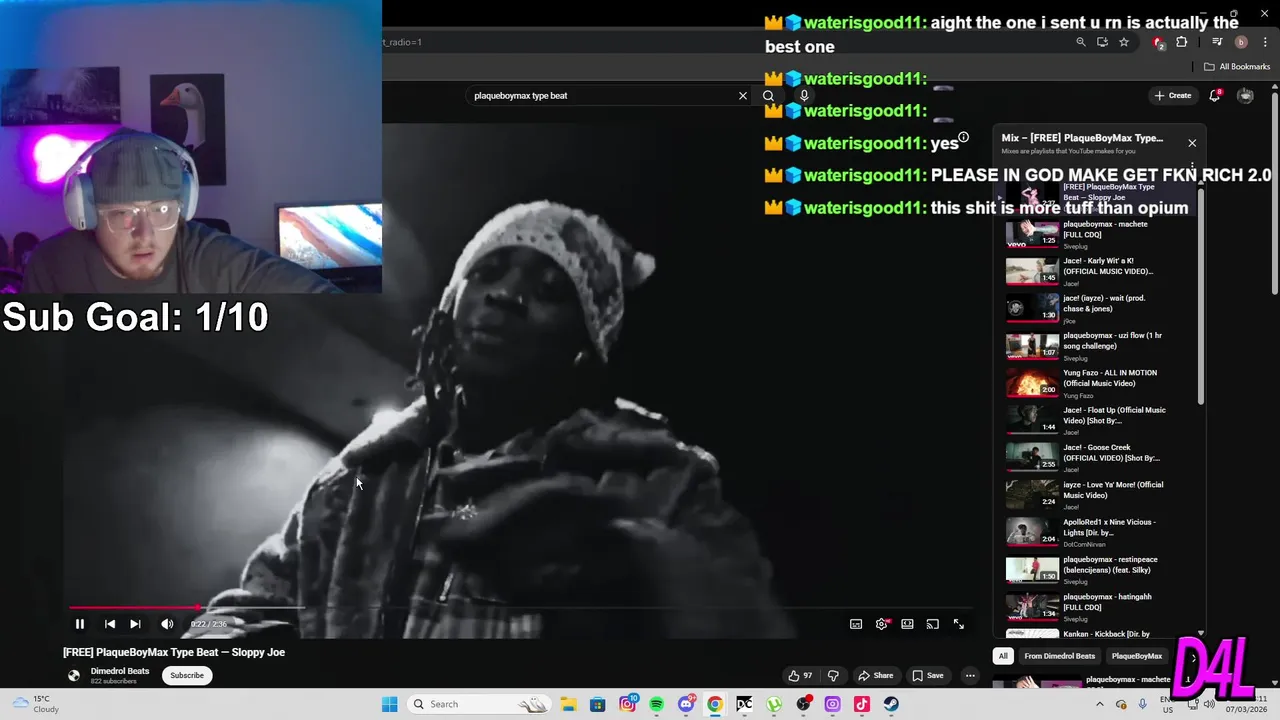Cast video to another device
The height and width of the screenshot is (720, 1280).
point(932,624)
